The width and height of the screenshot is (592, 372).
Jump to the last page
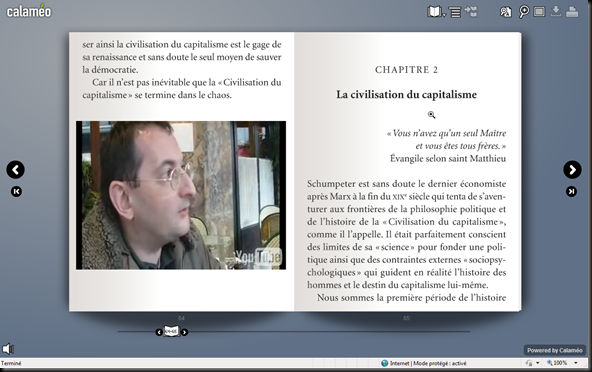click(571, 191)
